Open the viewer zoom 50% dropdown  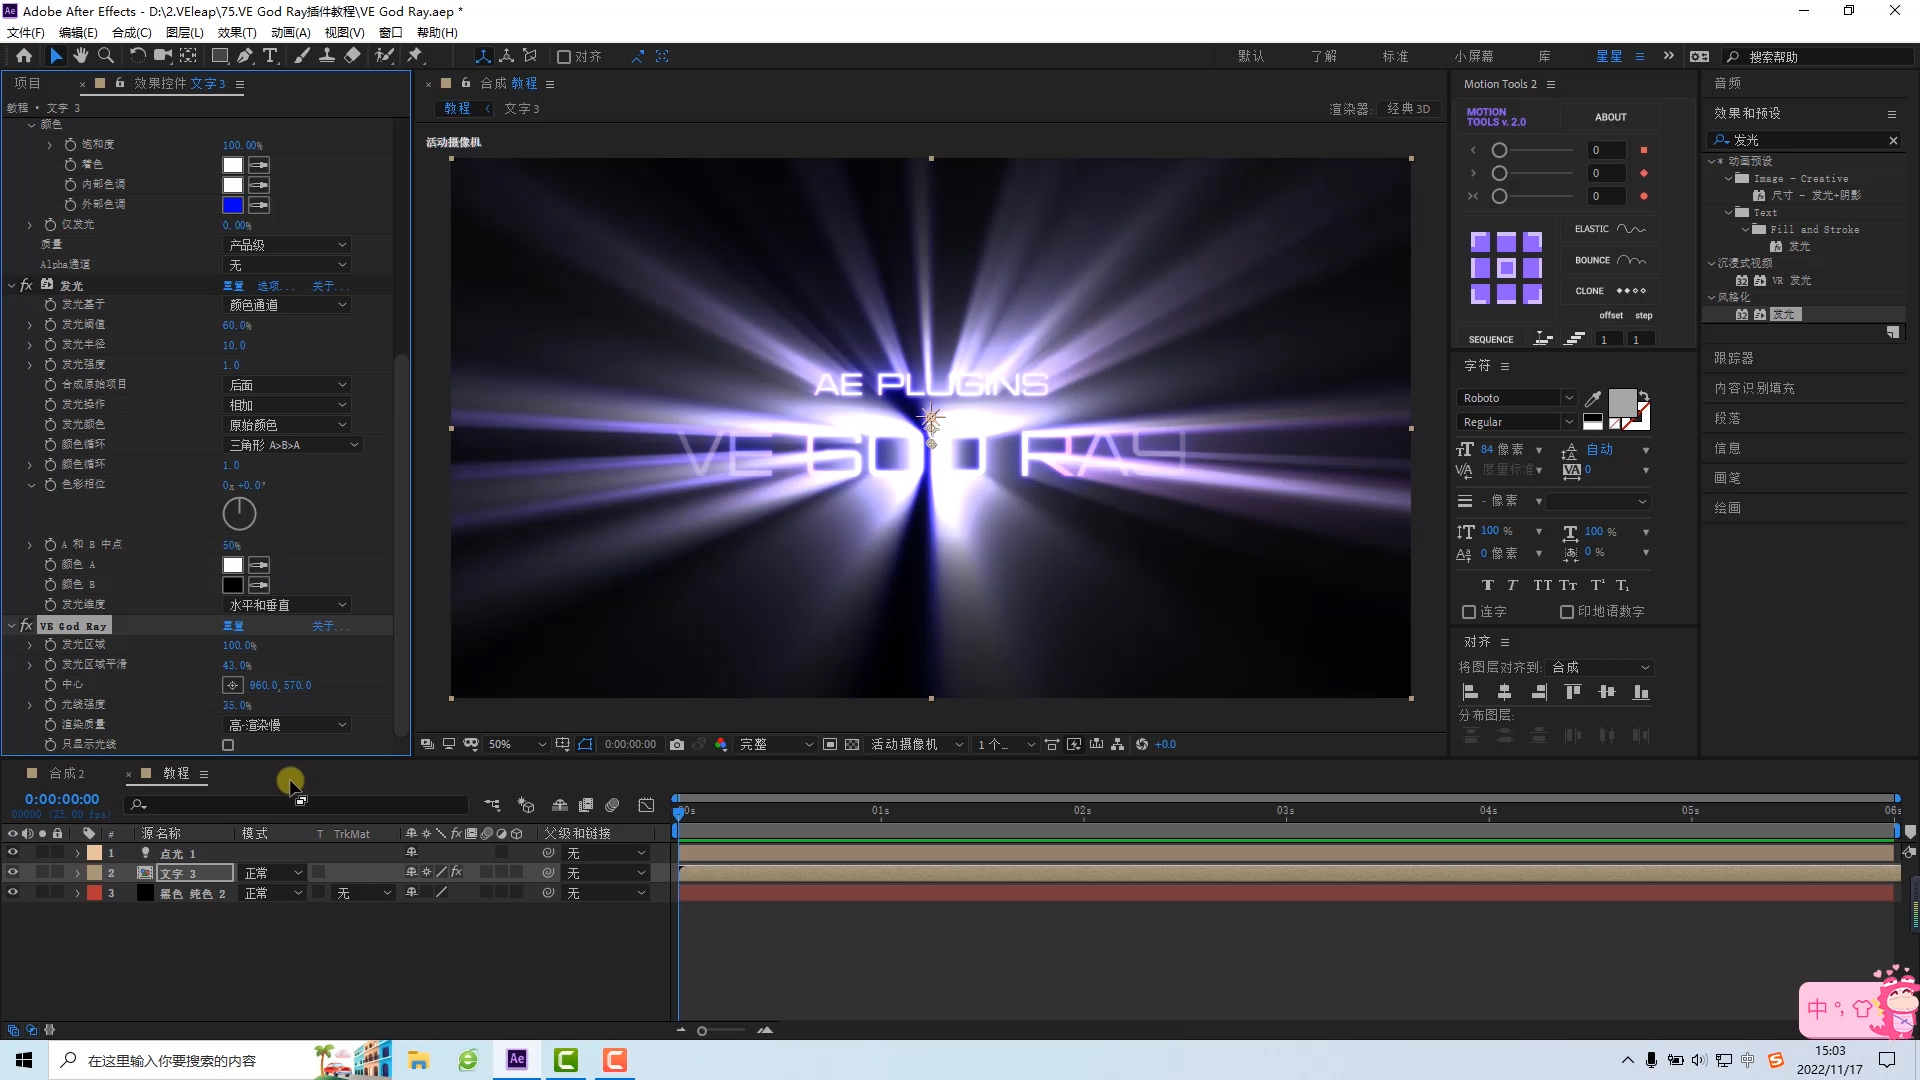[517, 745]
